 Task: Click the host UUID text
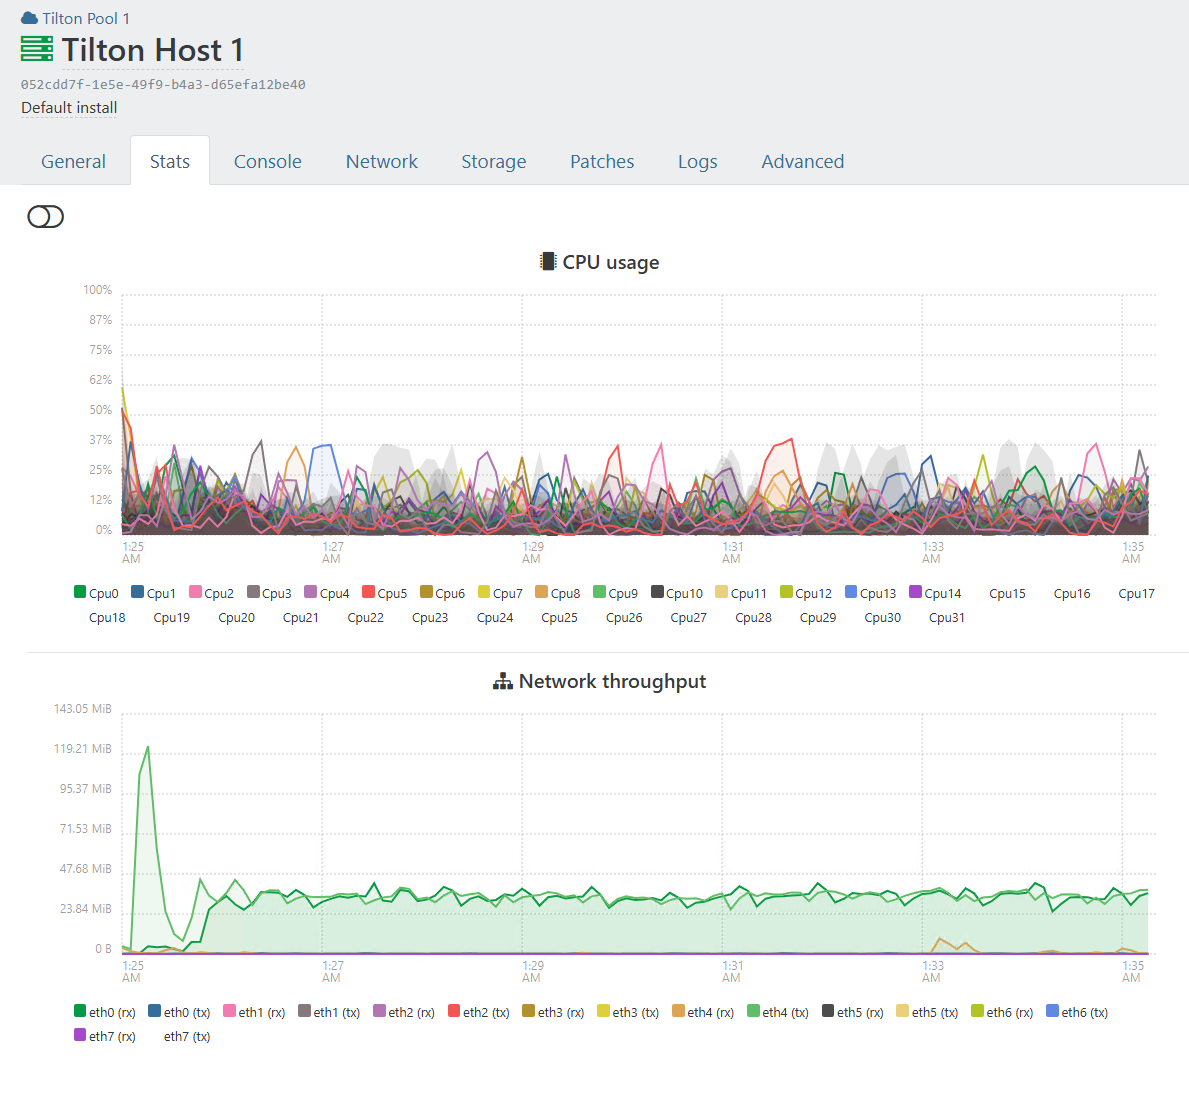click(x=163, y=85)
